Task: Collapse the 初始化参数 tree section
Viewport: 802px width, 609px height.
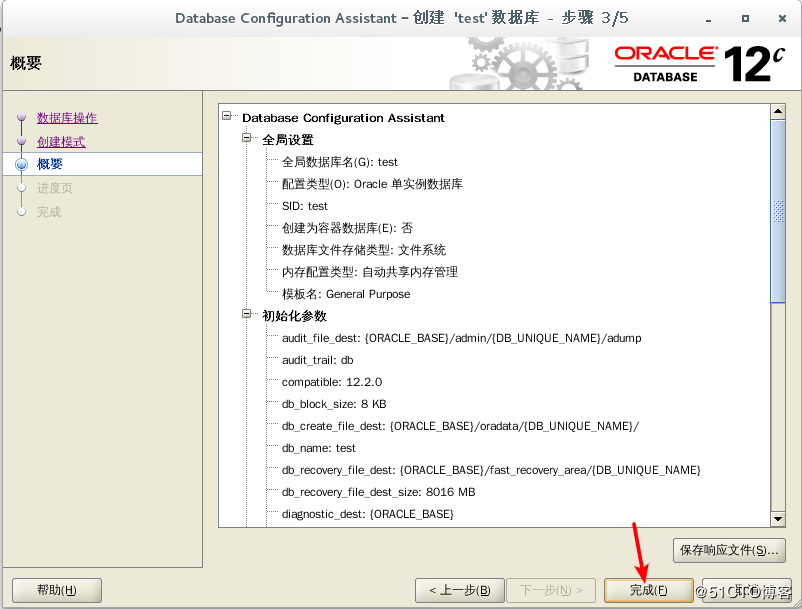Action: click(x=247, y=314)
